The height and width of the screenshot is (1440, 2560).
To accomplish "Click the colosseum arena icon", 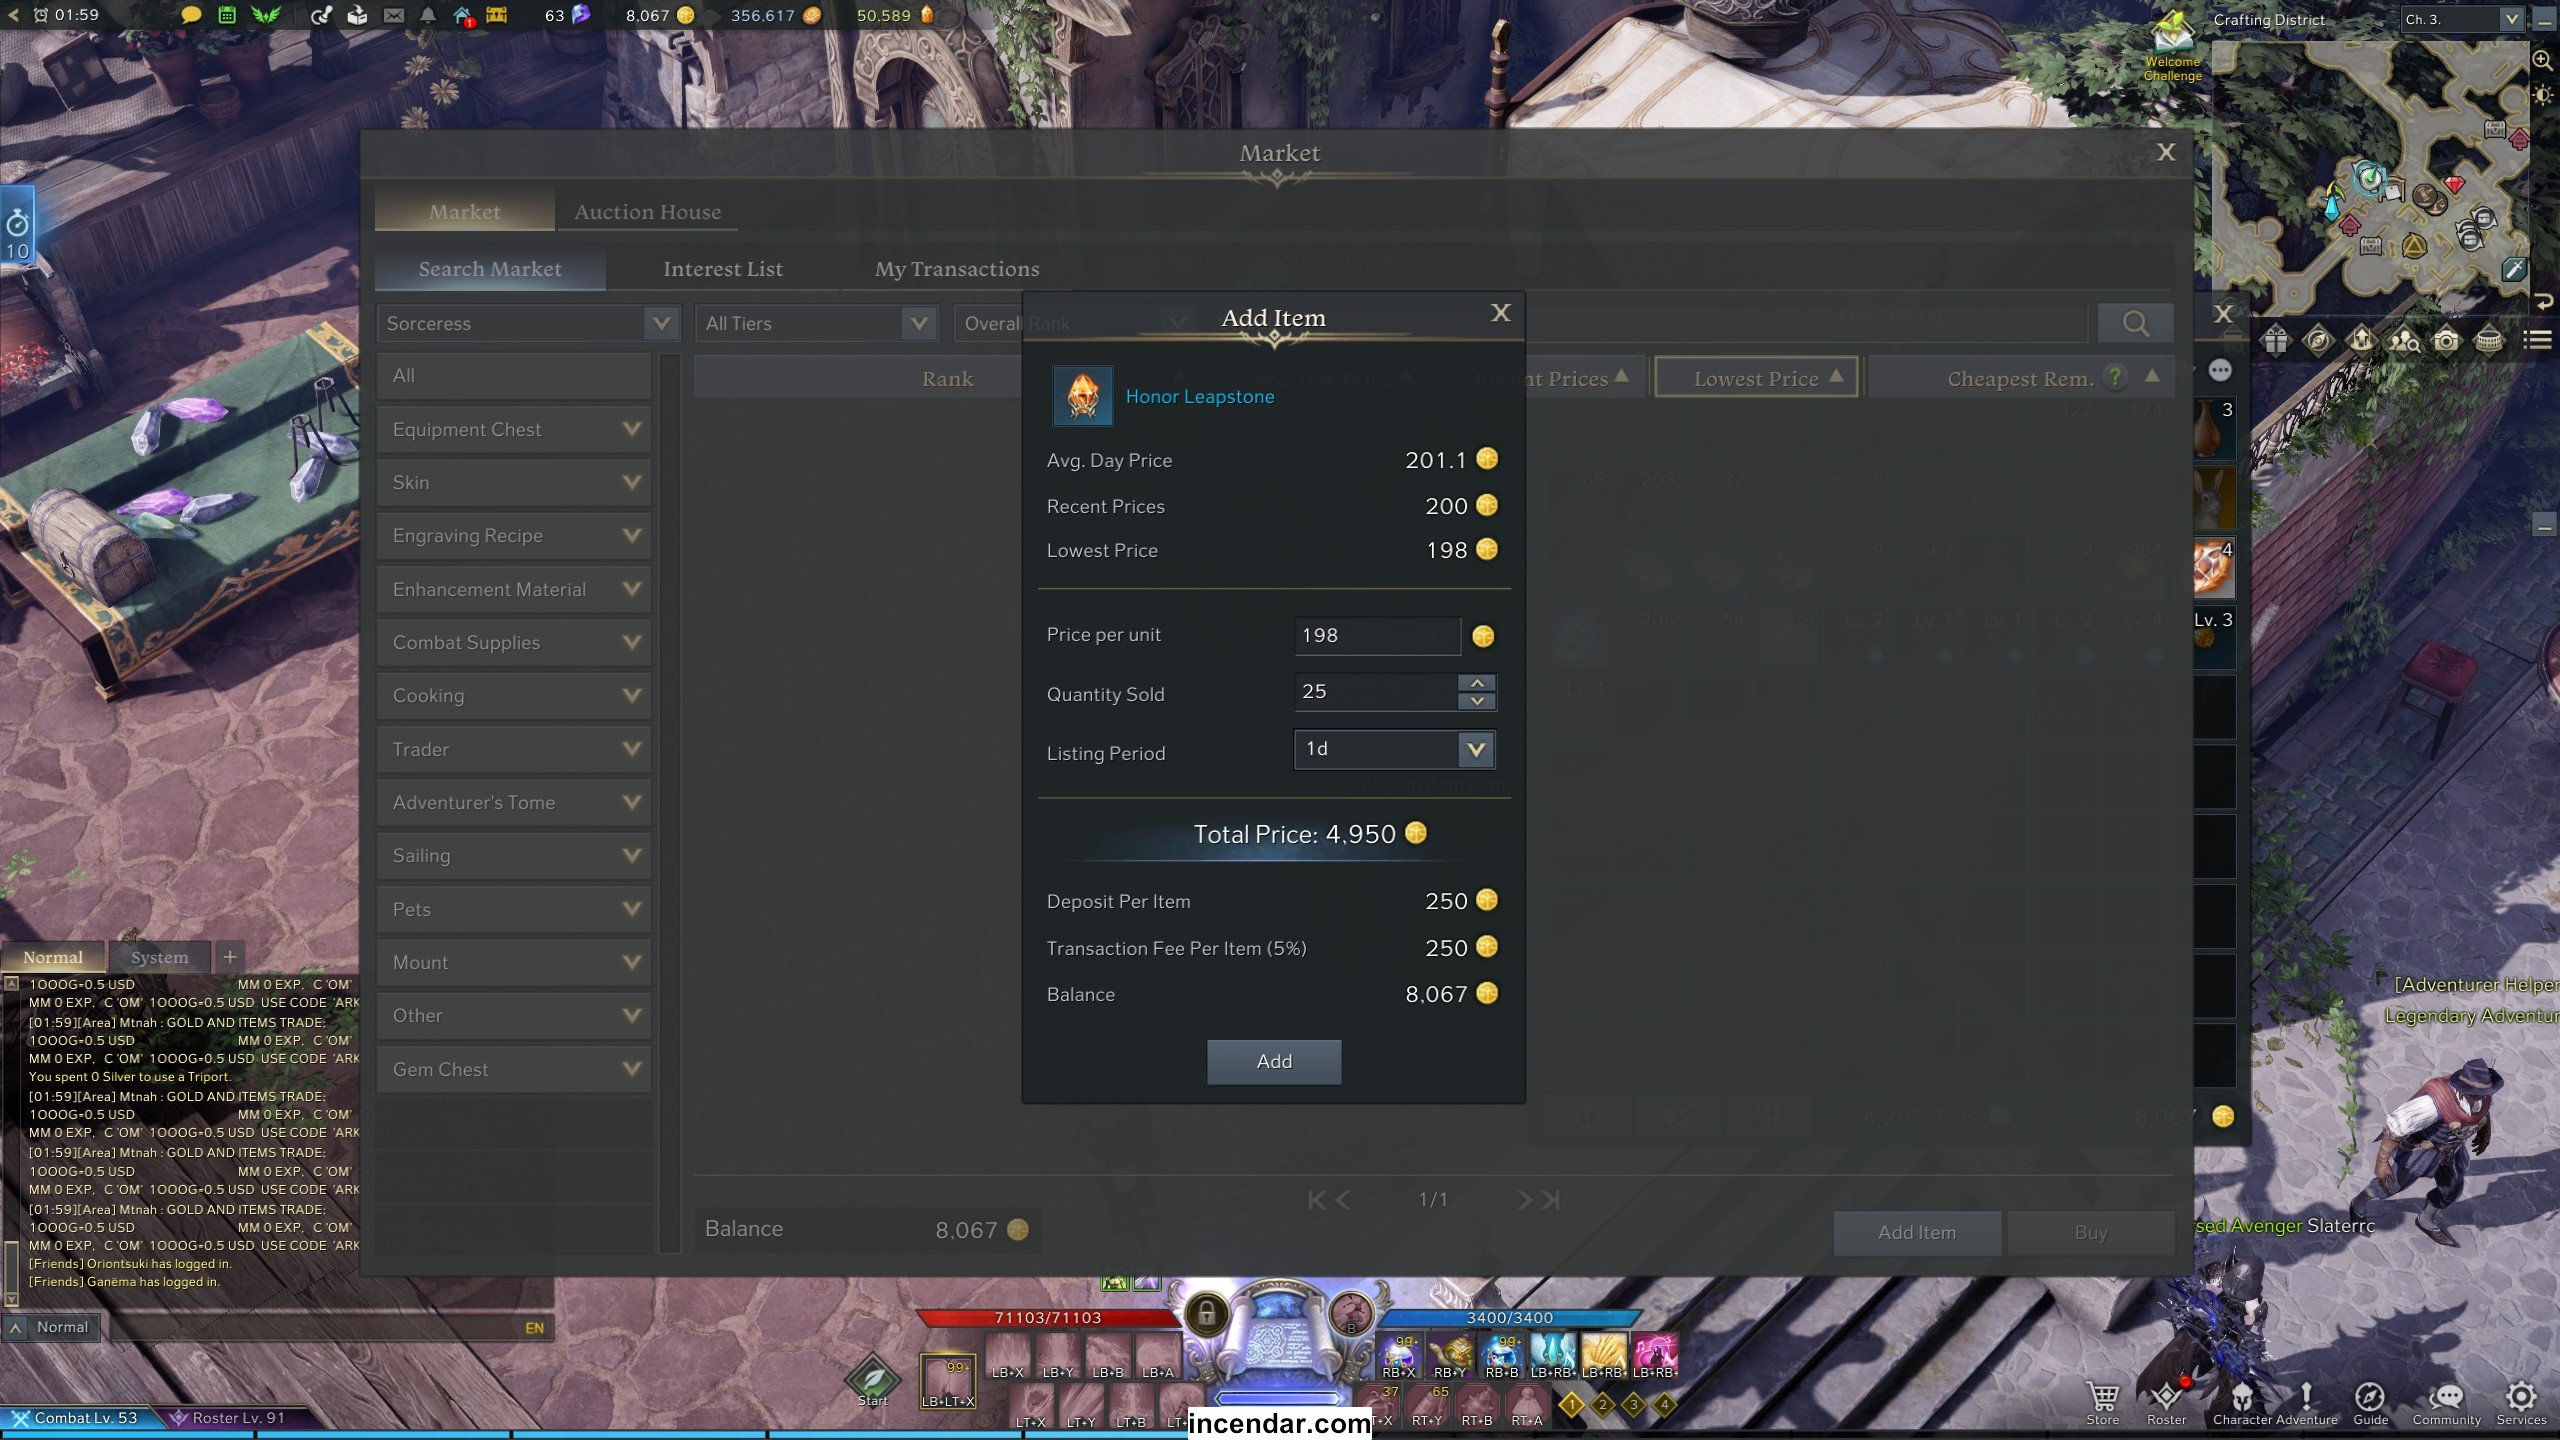I will click(2489, 341).
